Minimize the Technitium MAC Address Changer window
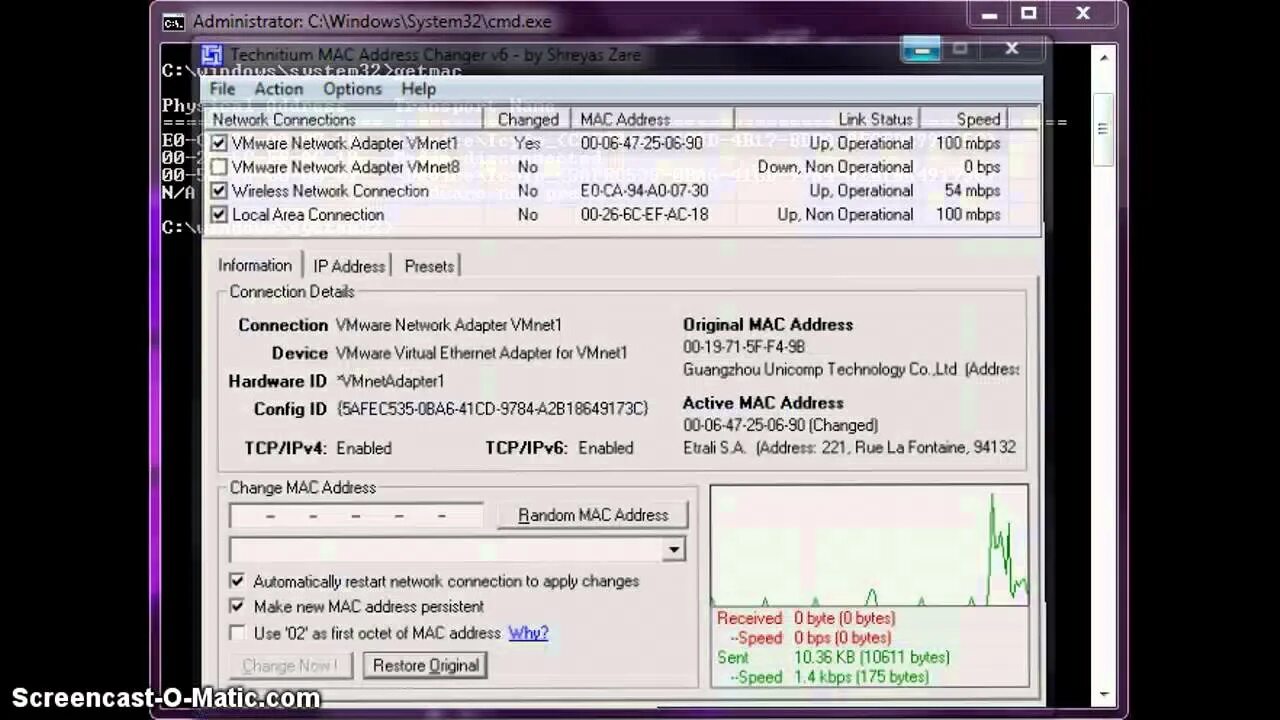This screenshot has width=1280, height=720. click(922, 49)
